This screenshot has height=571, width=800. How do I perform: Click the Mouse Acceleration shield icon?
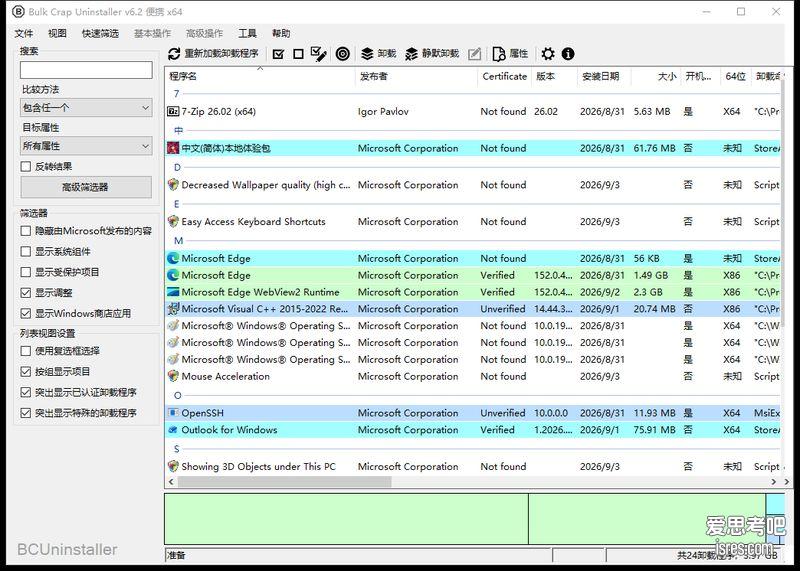coord(173,376)
